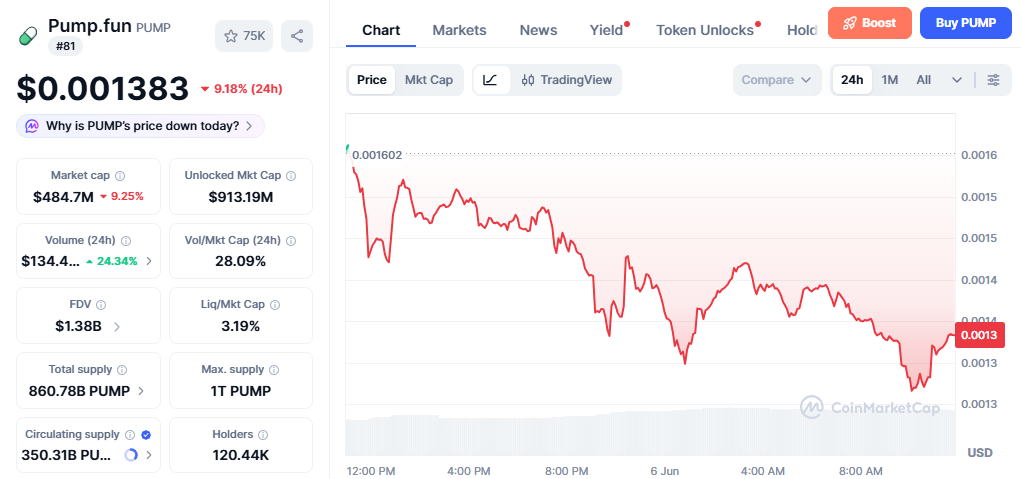This screenshot has width=1021, height=479.
Task: Open Circulating supply info icon
Action: click(130, 435)
